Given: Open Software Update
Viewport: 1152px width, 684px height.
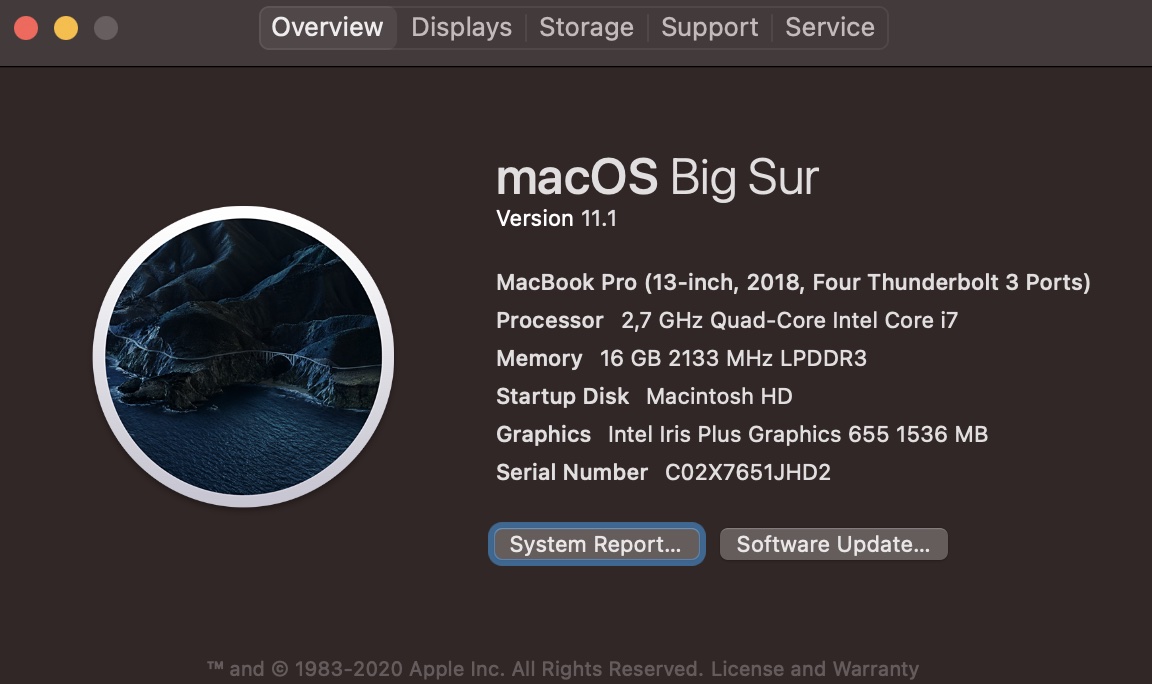Looking at the screenshot, I should 833,545.
